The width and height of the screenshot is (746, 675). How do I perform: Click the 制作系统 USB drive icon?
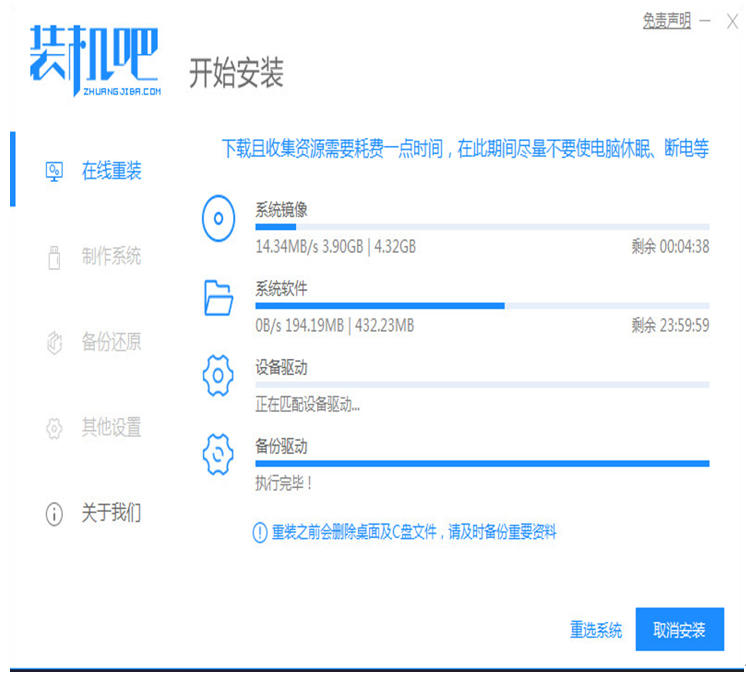[x=55, y=257]
